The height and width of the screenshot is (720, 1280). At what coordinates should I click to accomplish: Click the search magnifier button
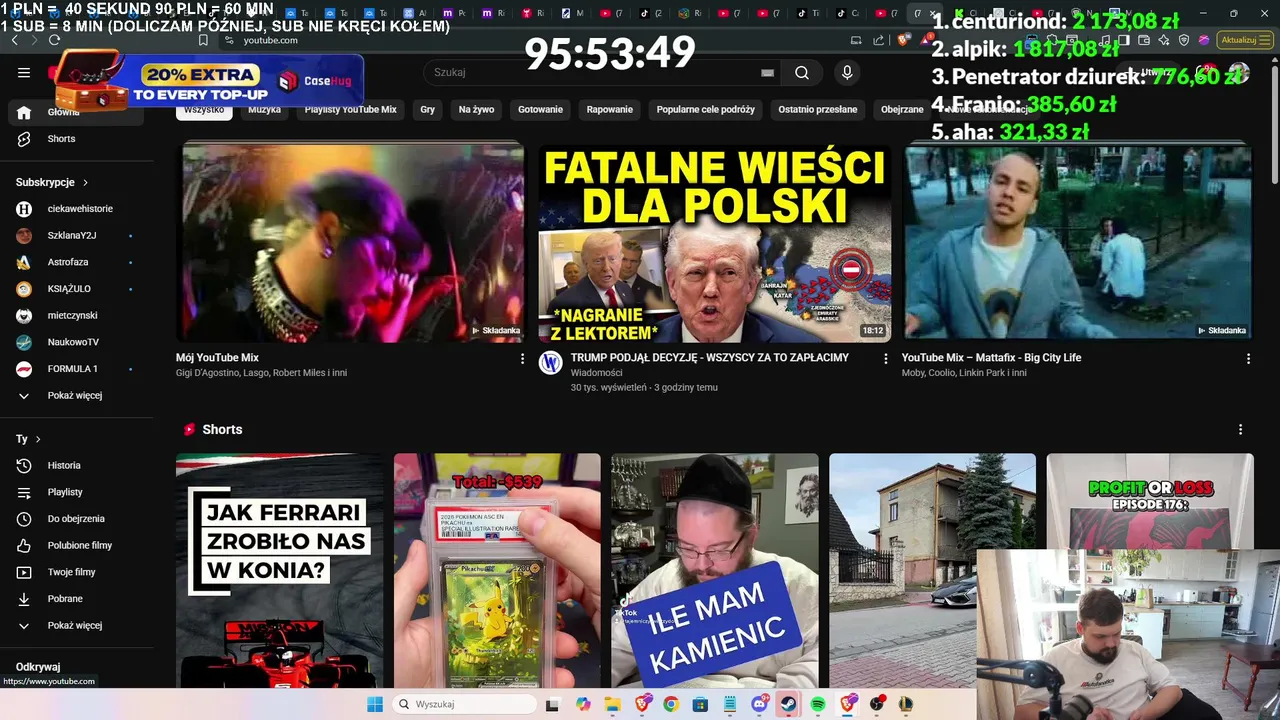[x=802, y=72]
